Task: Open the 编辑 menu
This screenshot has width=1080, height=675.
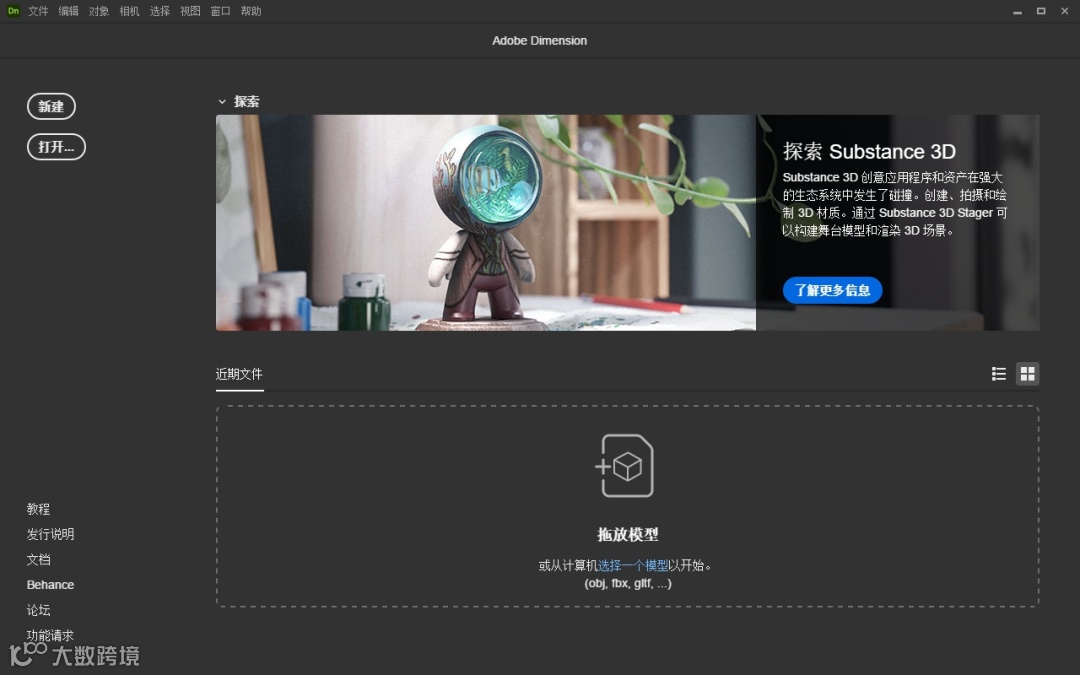Action: coord(68,11)
